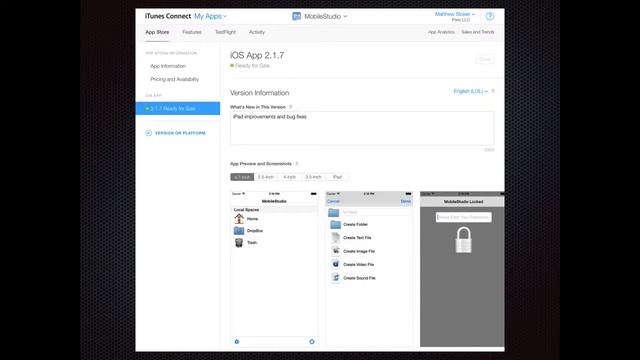
Task: Open the Activity tab
Action: click(x=257, y=32)
